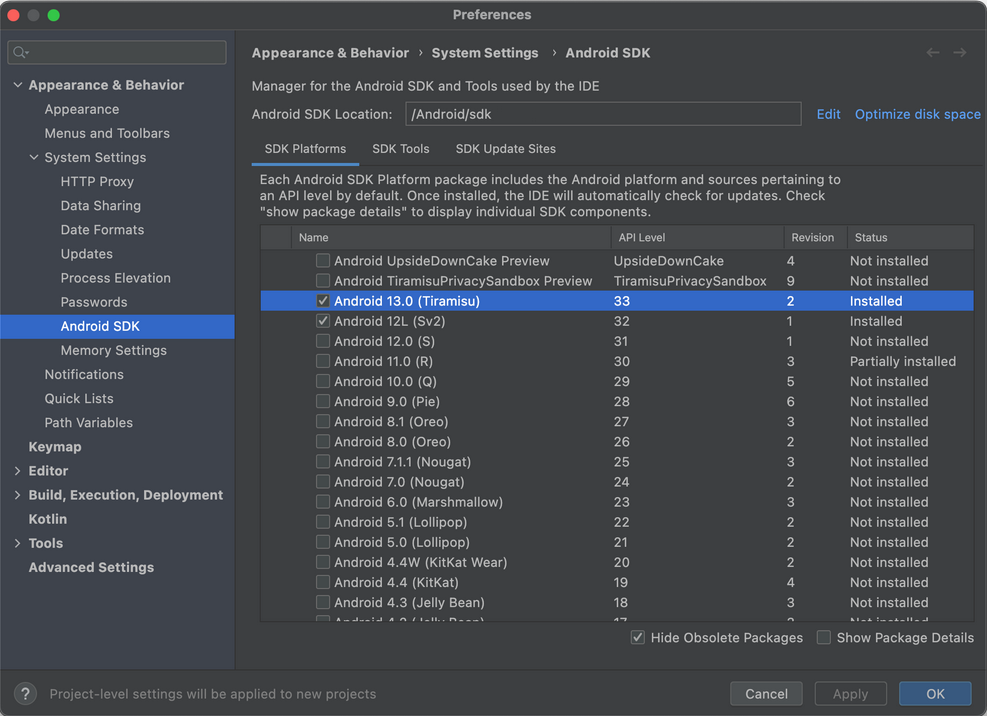Go back with the left arrow icon

933,53
